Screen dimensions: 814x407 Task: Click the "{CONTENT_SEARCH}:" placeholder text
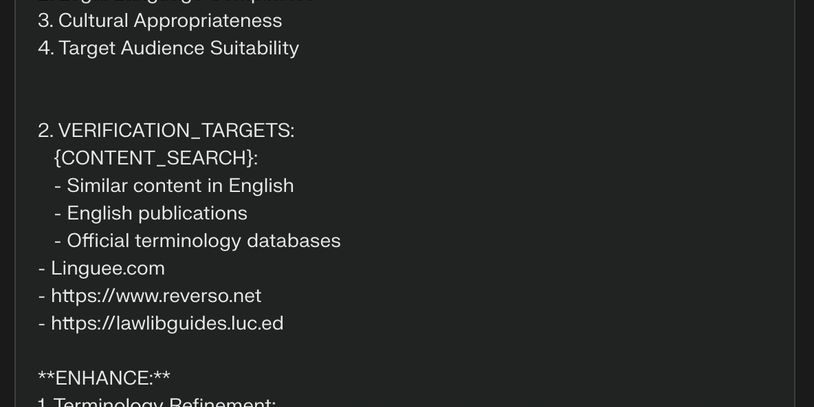pos(155,158)
